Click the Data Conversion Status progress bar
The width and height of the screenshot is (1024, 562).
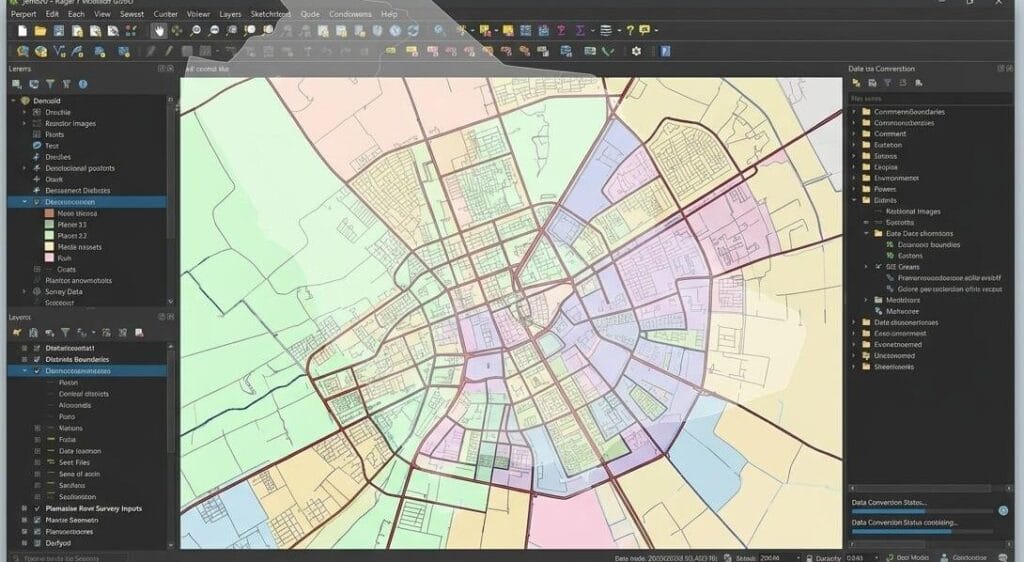tap(923, 512)
